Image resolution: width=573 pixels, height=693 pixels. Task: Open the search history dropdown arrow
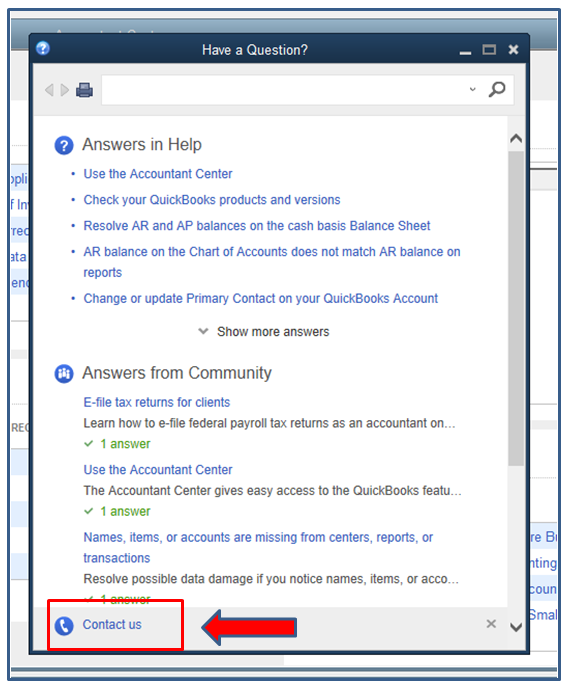click(473, 89)
